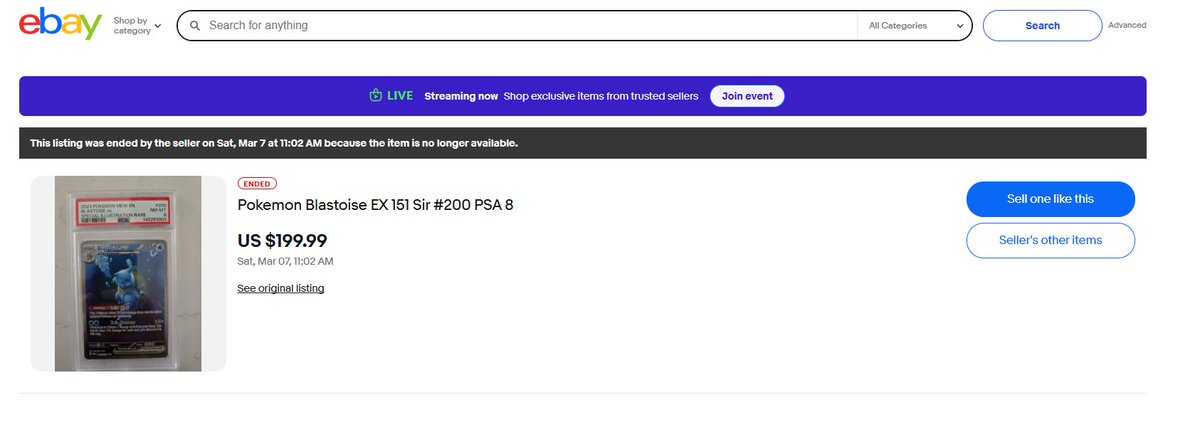Click the Sat, Mar 07, 11:02 AM date

click(x=285, y=261)
